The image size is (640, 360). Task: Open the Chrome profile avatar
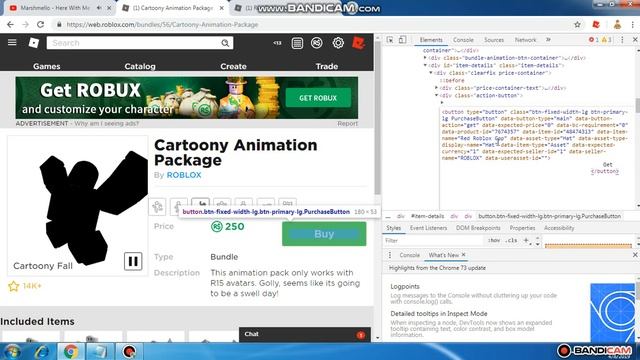[x=617, y=24]
